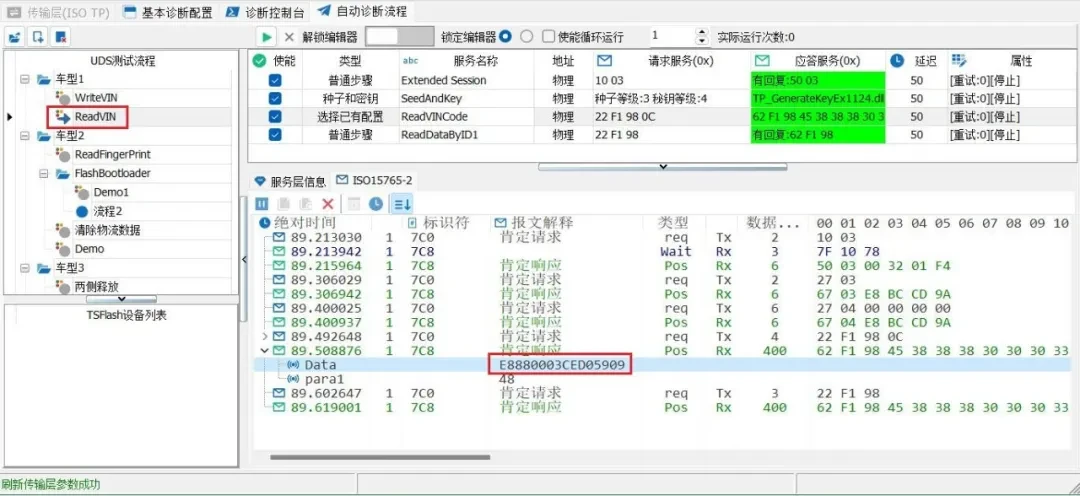Expand the 89.492648 message row
This screenshot has width=1080, height=496.
pyautogui.click(x=266, y=336)
